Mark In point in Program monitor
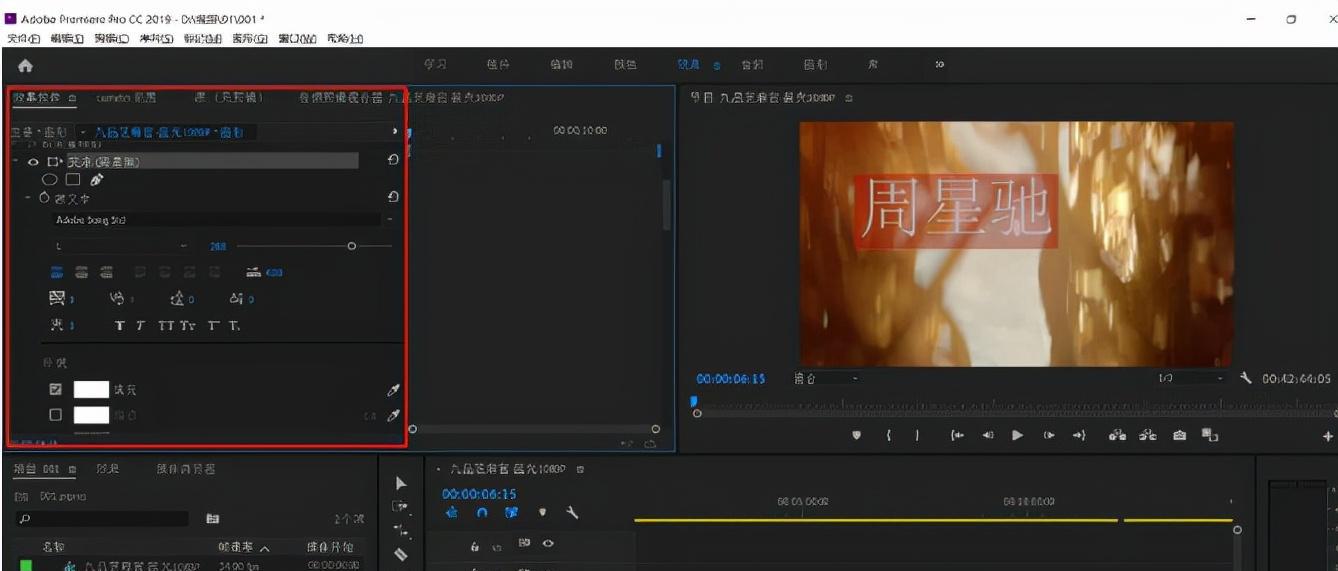 [887, 436]
